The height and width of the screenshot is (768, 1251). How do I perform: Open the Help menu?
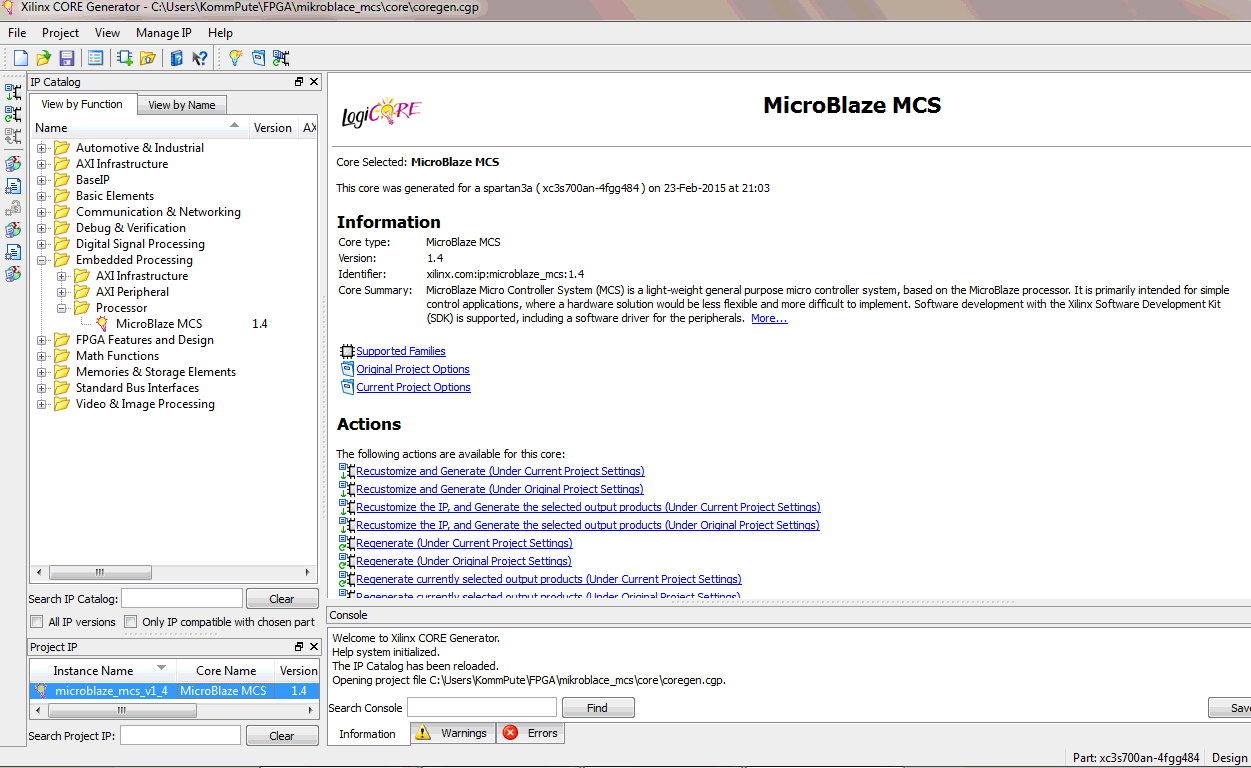[x=220, y=33]
